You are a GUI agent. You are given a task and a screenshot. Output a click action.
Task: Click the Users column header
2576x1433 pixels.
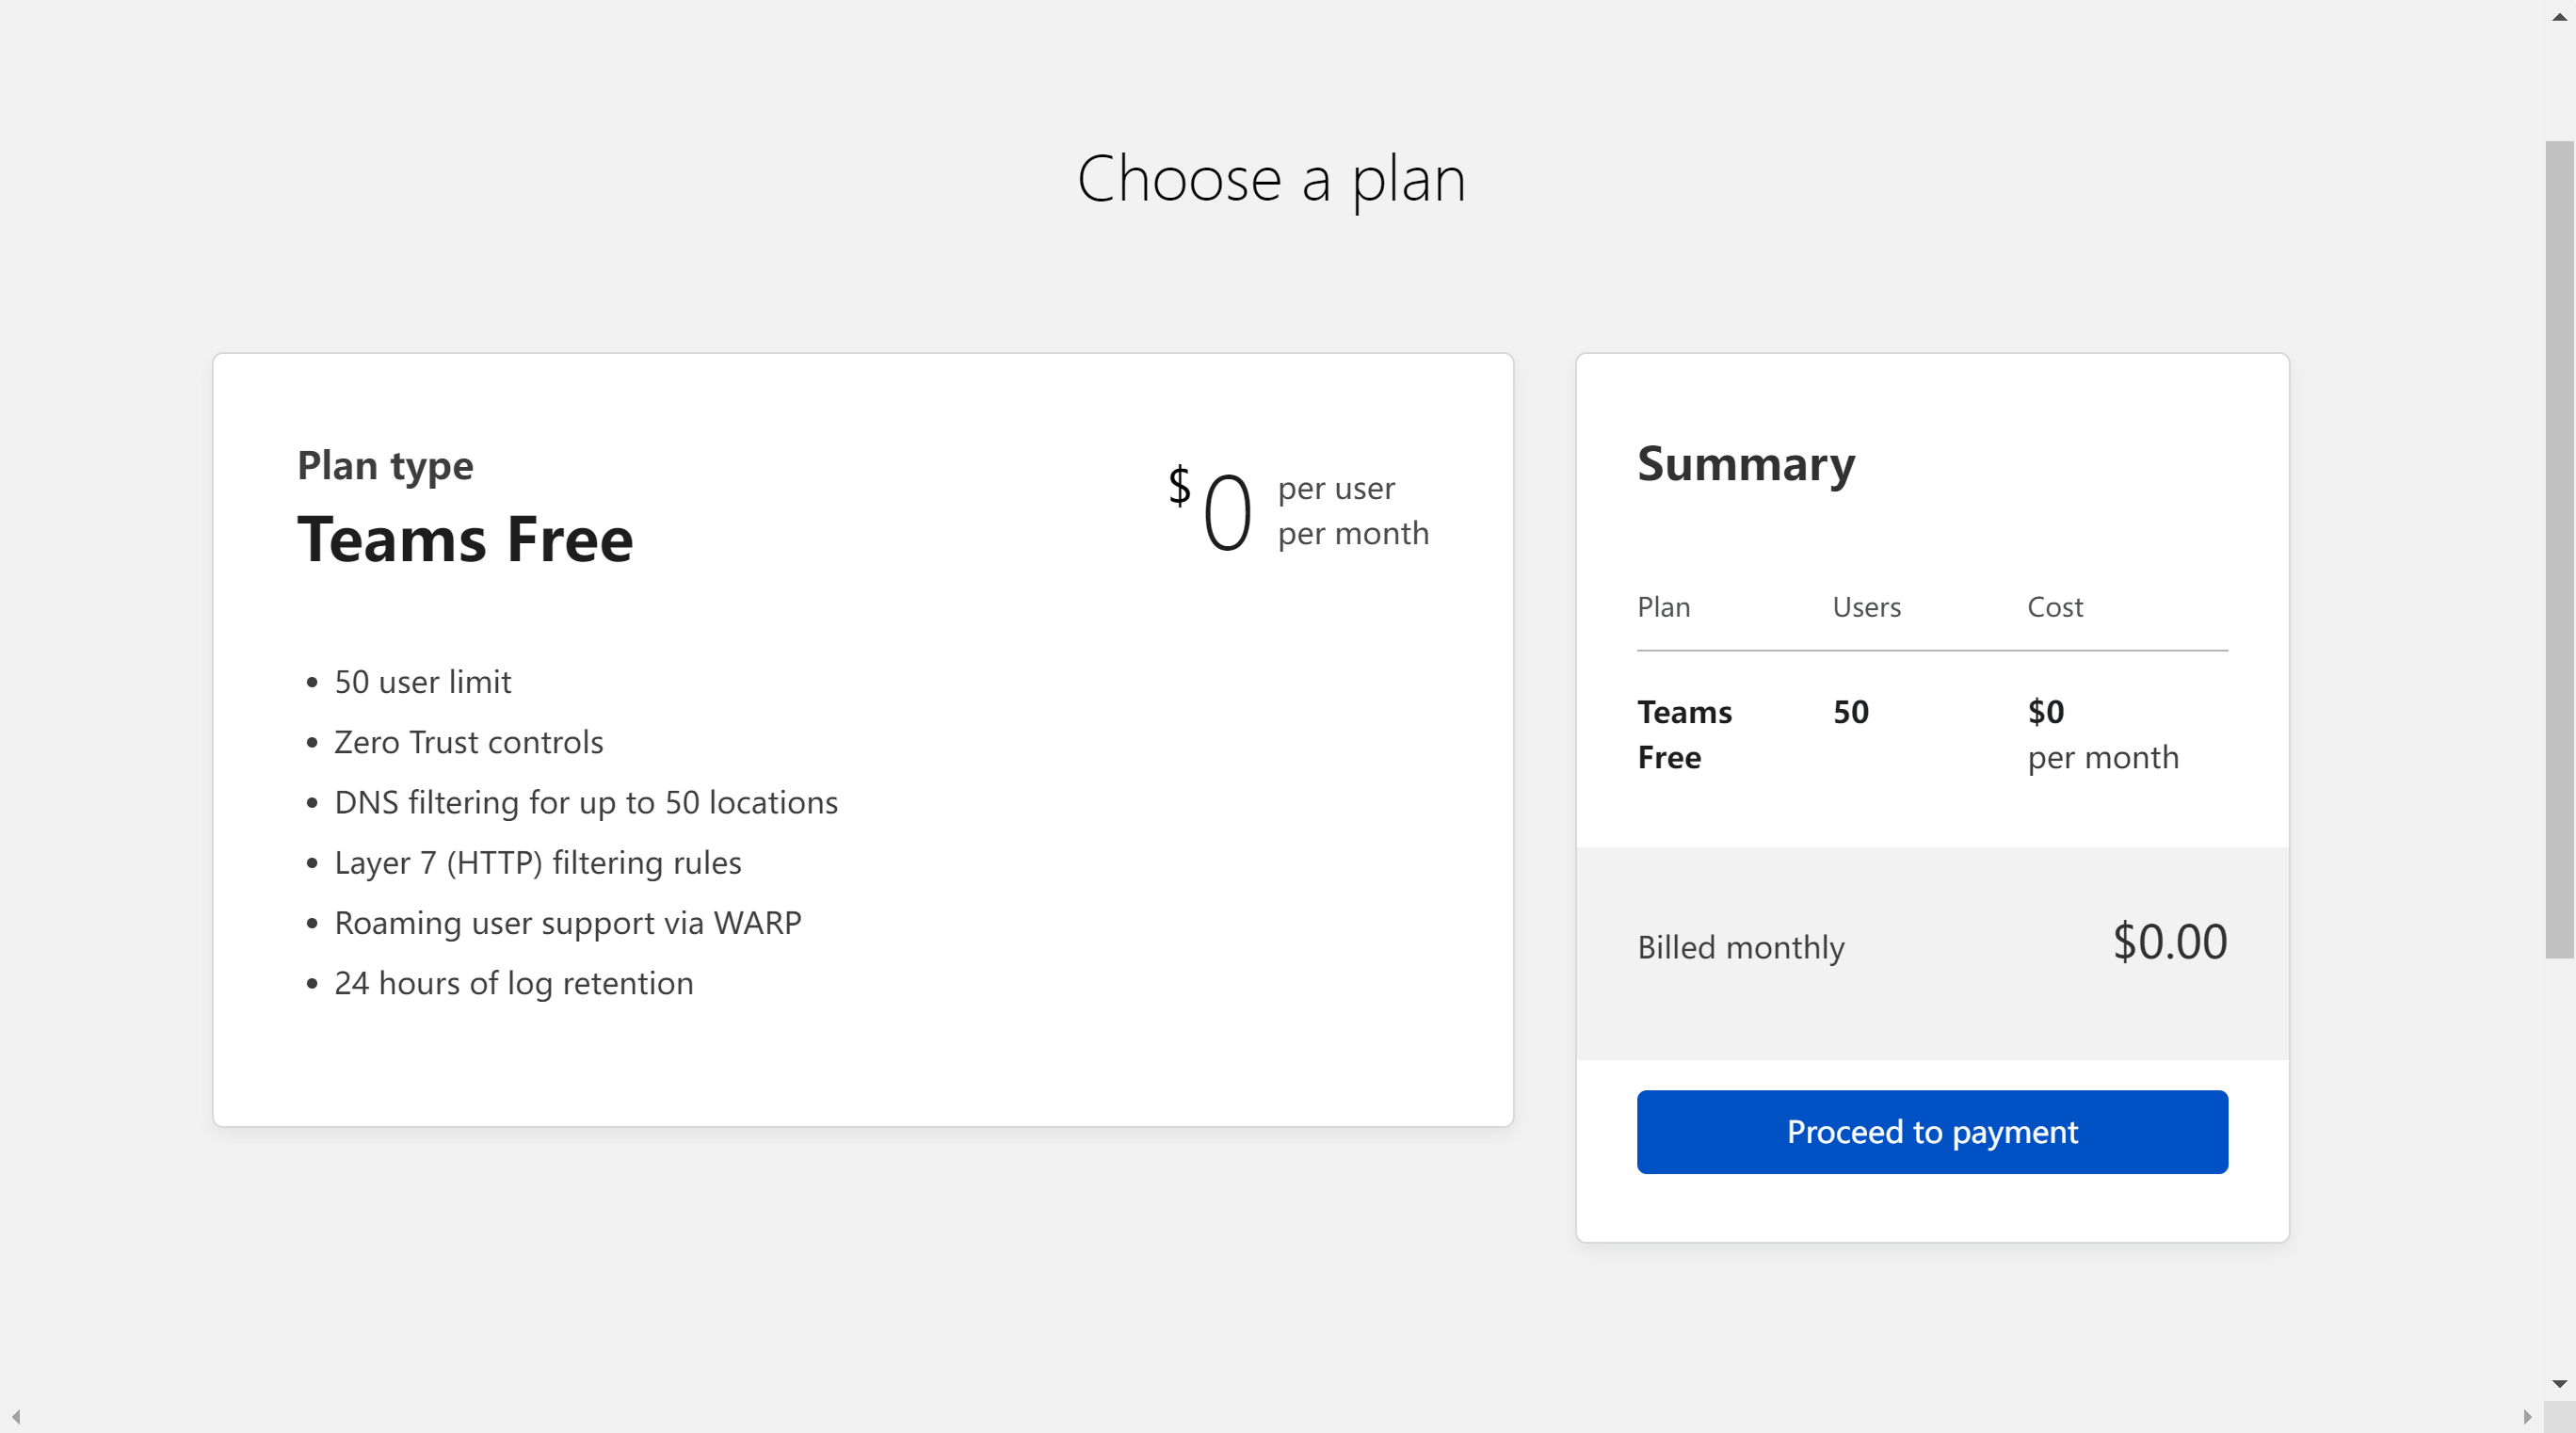1866,607
